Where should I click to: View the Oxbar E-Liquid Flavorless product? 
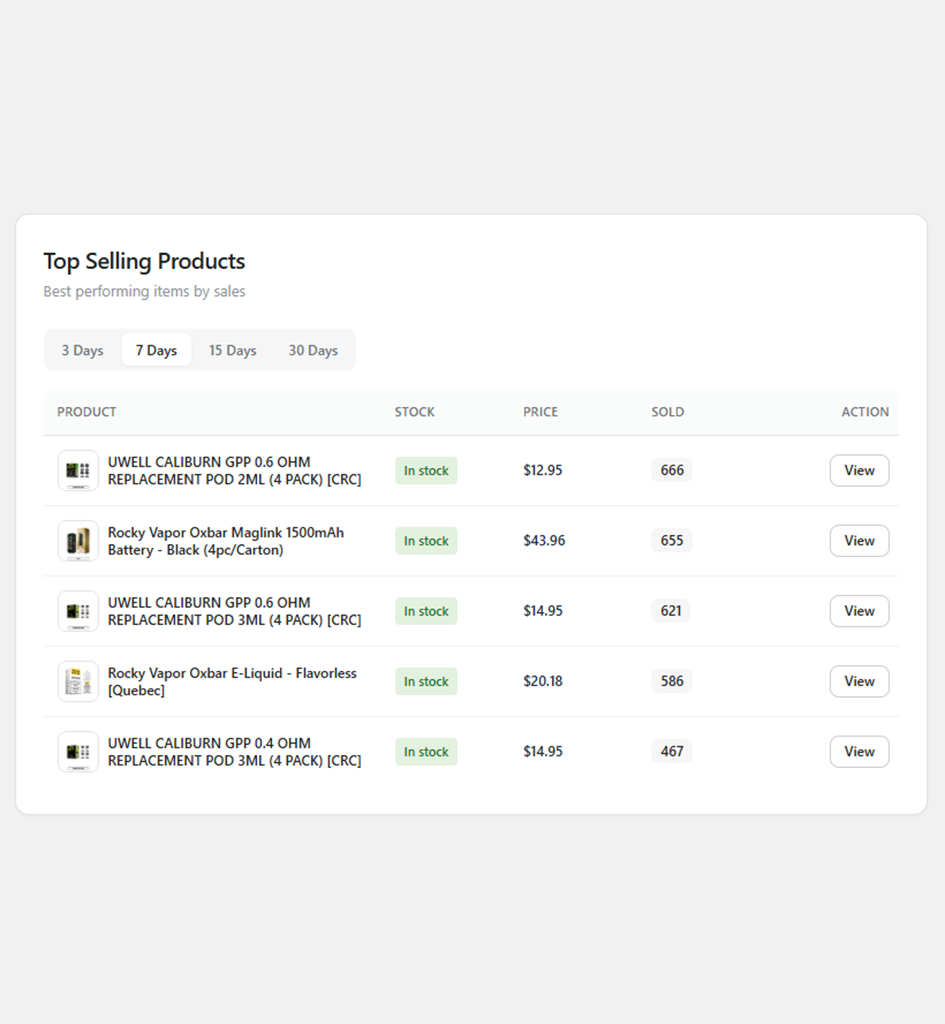pyautogui.click(x=859, y=681)
